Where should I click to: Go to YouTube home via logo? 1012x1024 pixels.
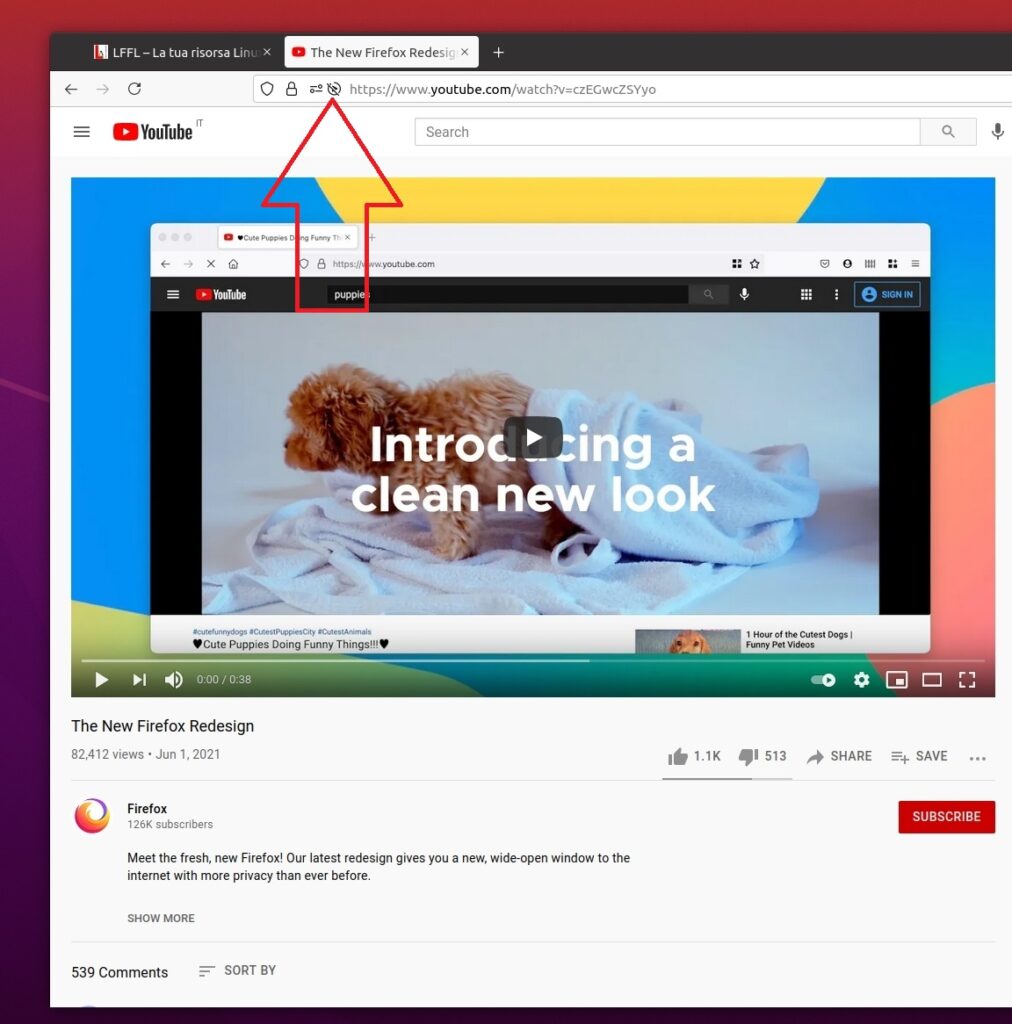(x=153, y=132)
